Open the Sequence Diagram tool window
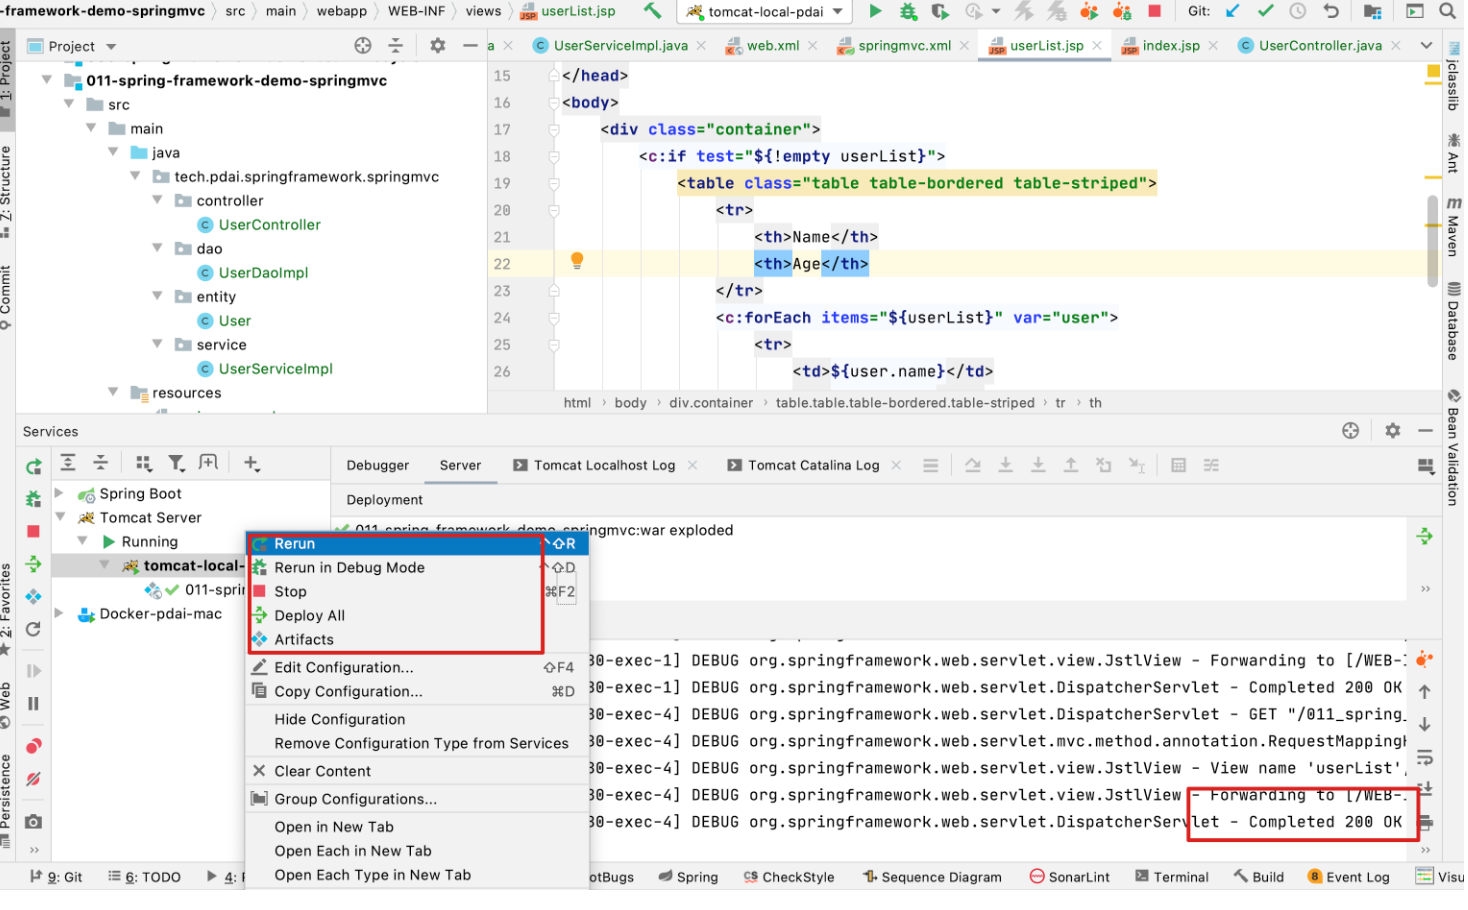The width and height of the screenshot is (1468, 910). (932, 878)
